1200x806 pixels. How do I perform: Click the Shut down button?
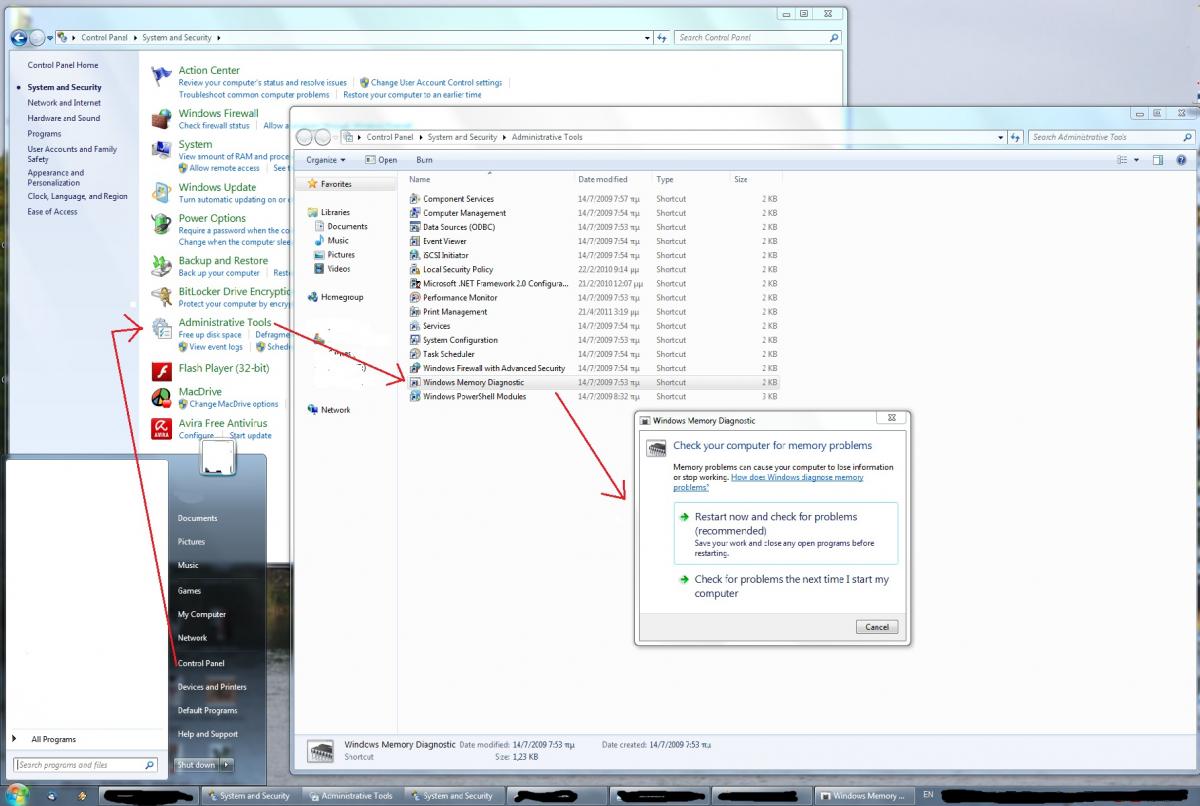point(196,765)
